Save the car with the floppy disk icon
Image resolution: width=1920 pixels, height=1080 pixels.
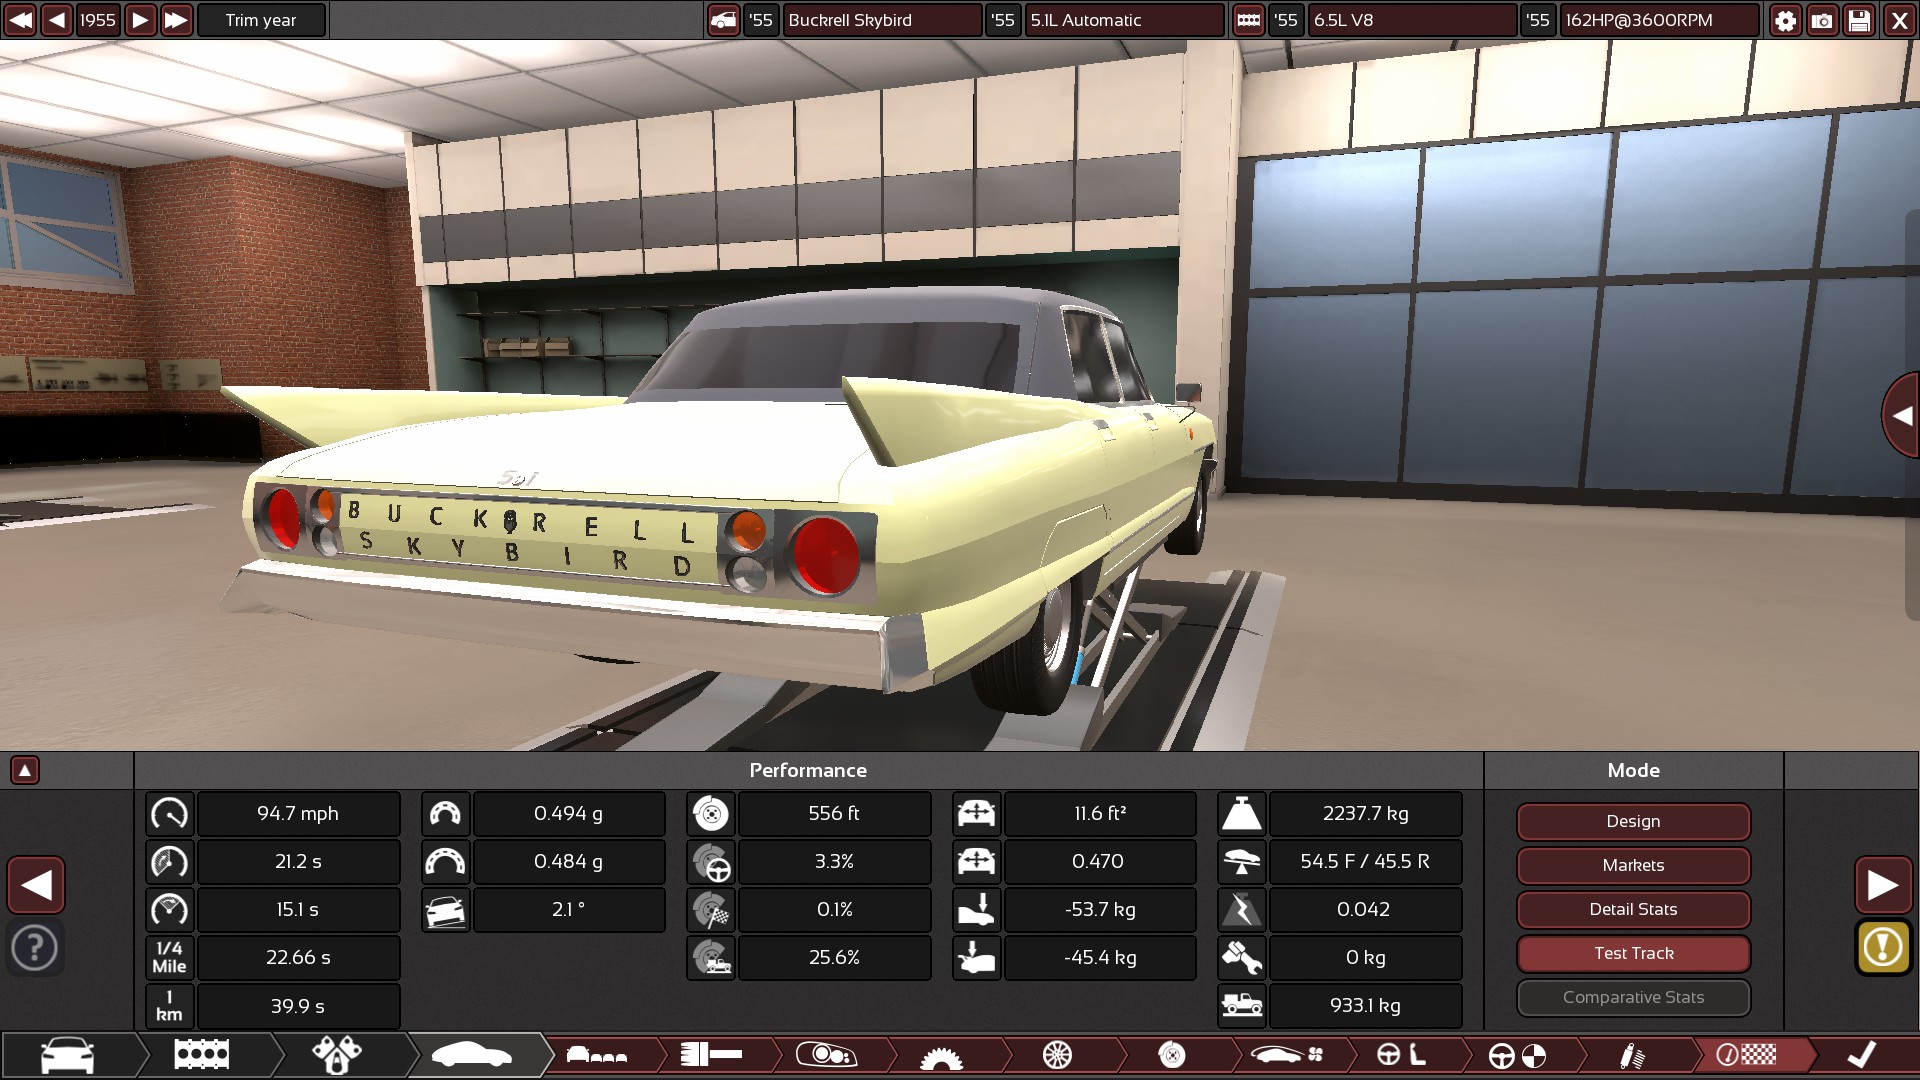[1859, 20]
